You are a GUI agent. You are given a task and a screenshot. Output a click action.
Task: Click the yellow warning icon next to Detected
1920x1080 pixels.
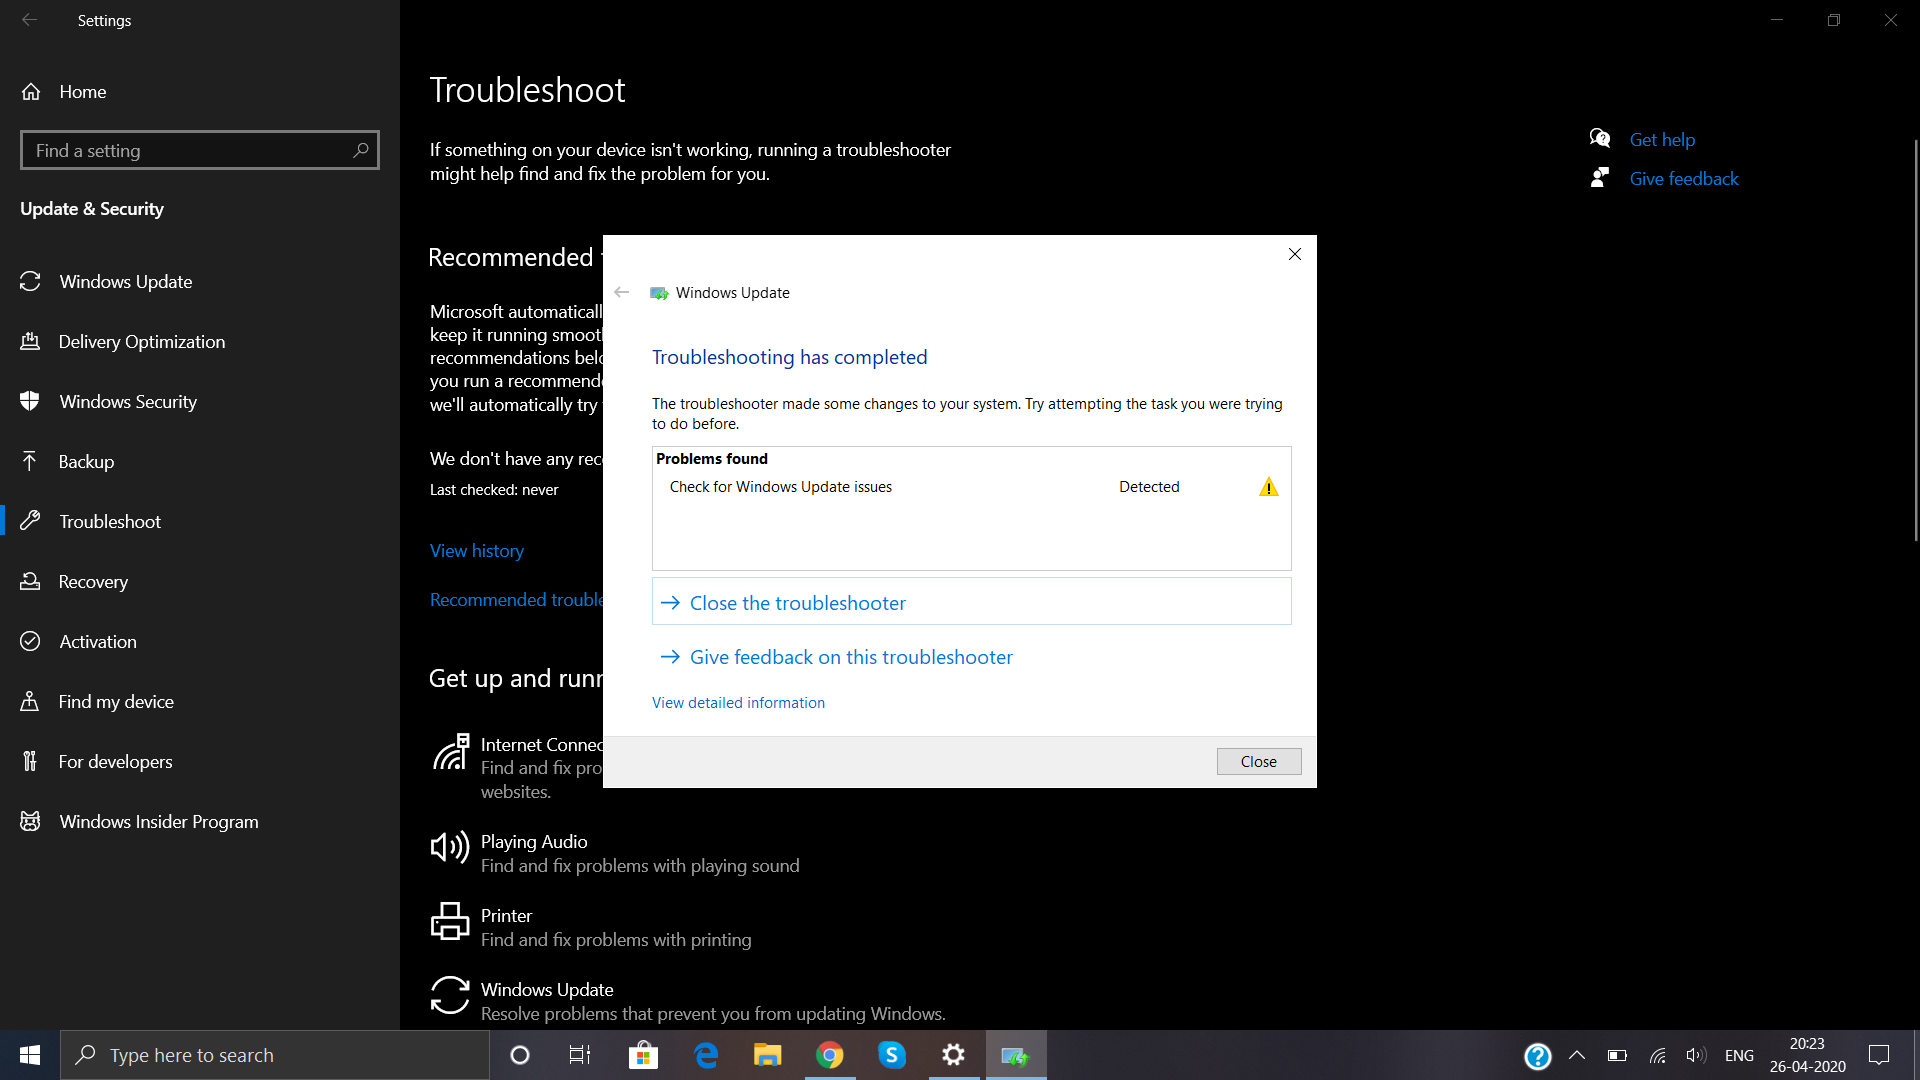coord(1268,487)
